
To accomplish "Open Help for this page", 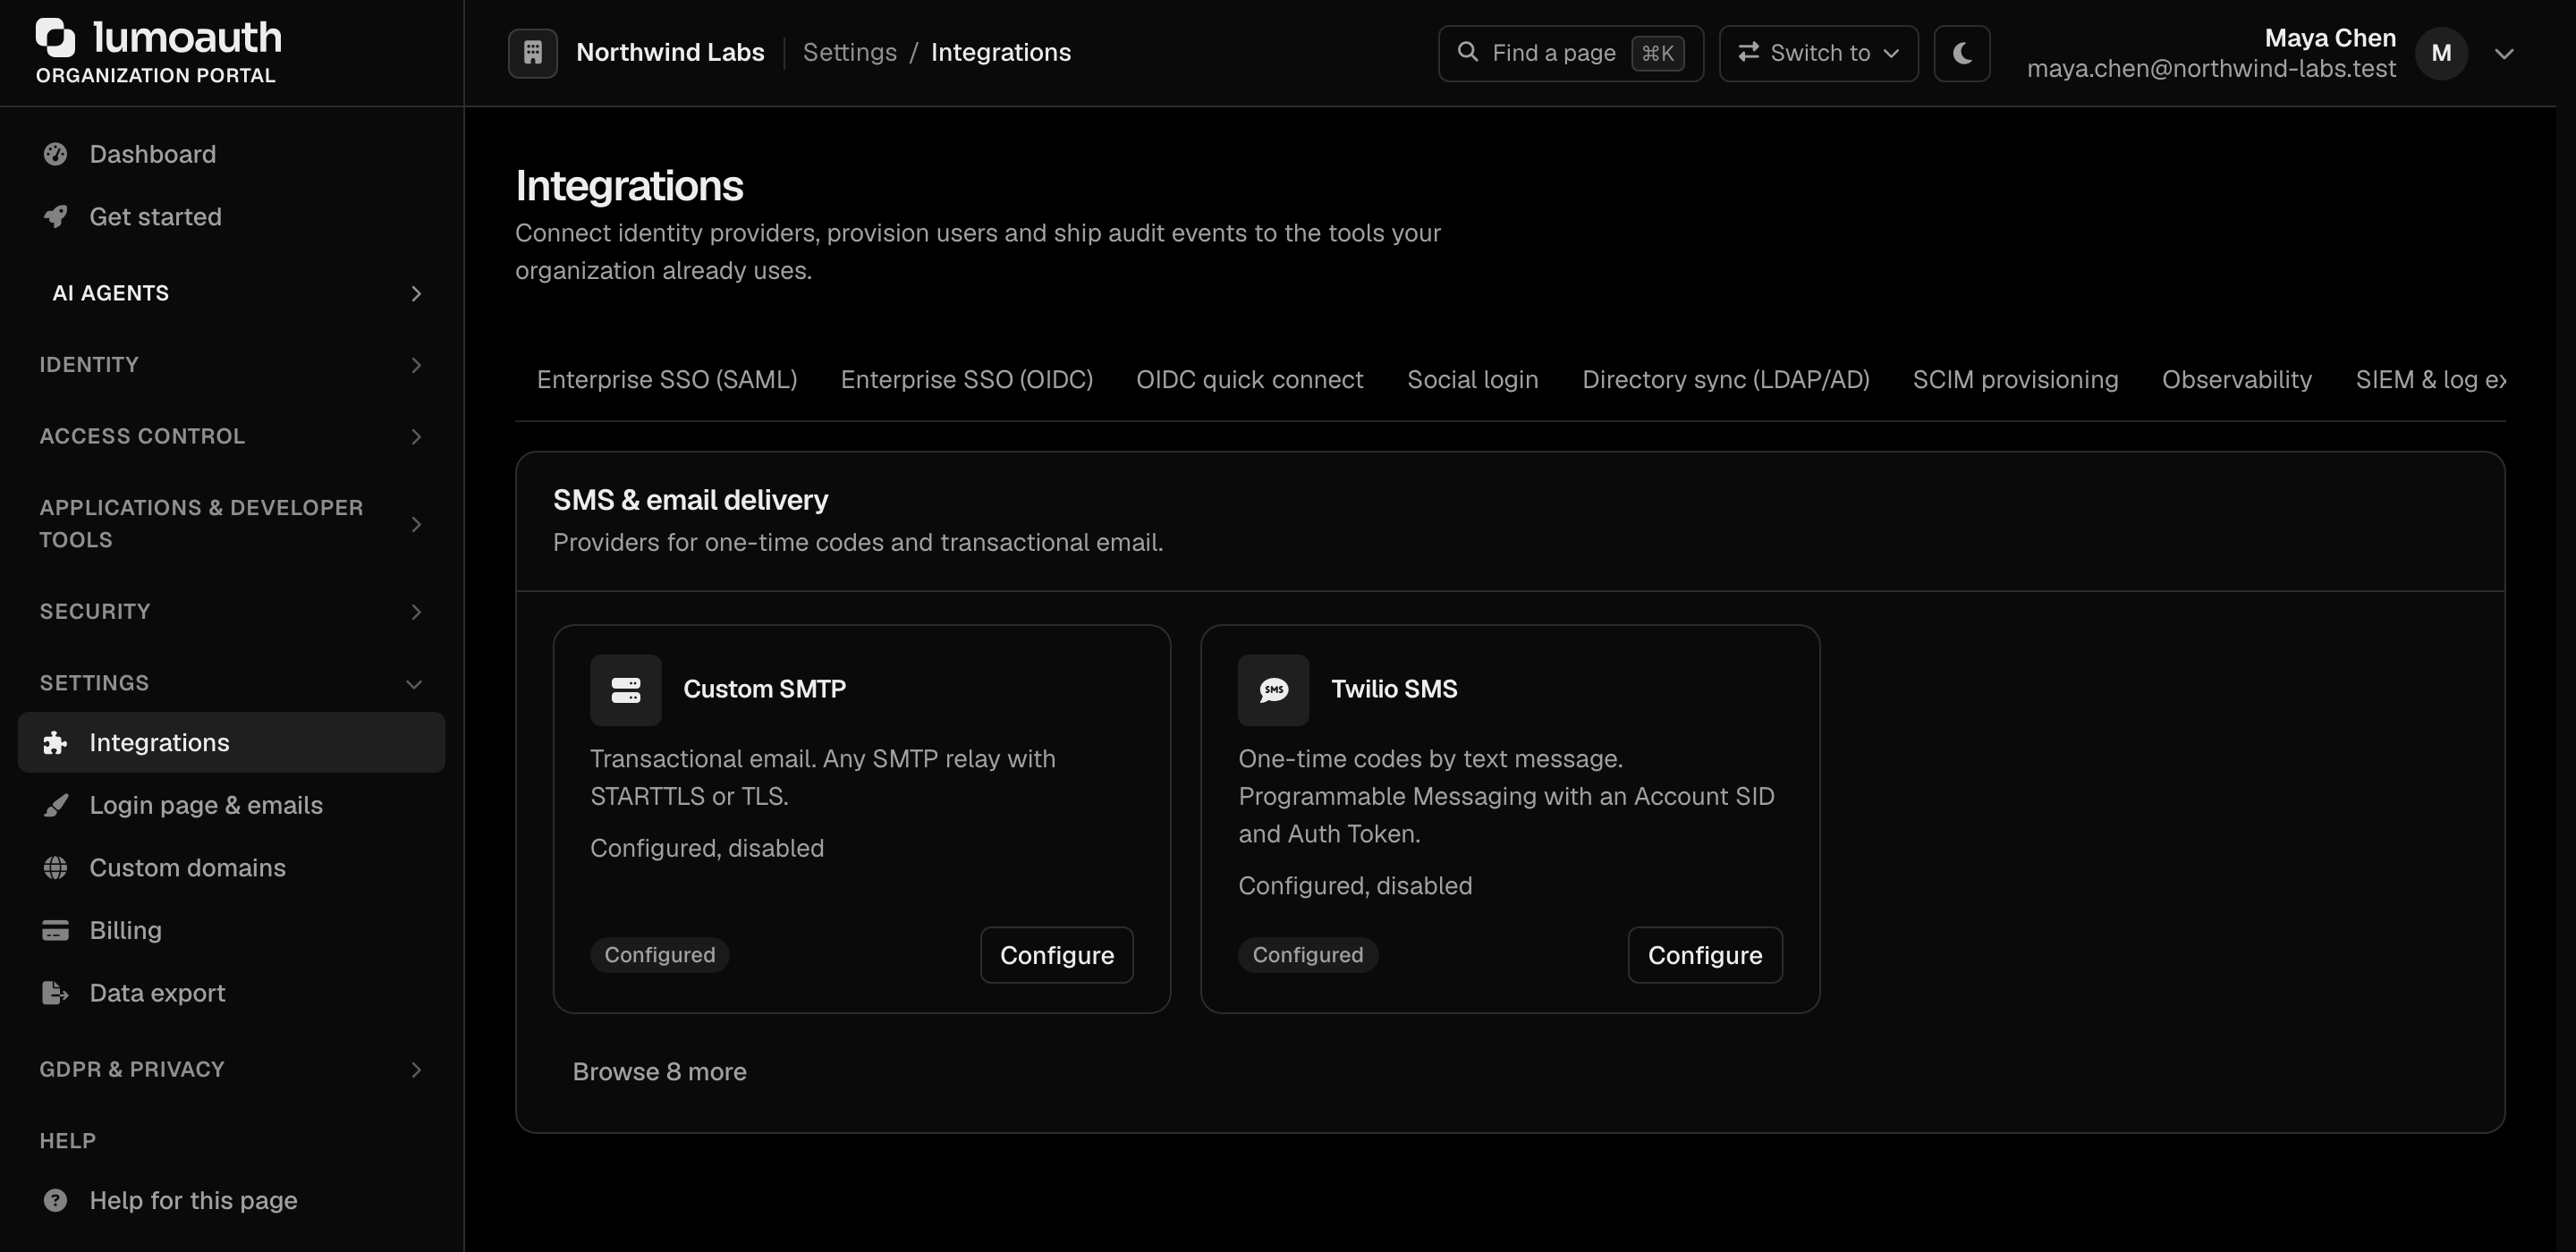I will pos(231,1200).
